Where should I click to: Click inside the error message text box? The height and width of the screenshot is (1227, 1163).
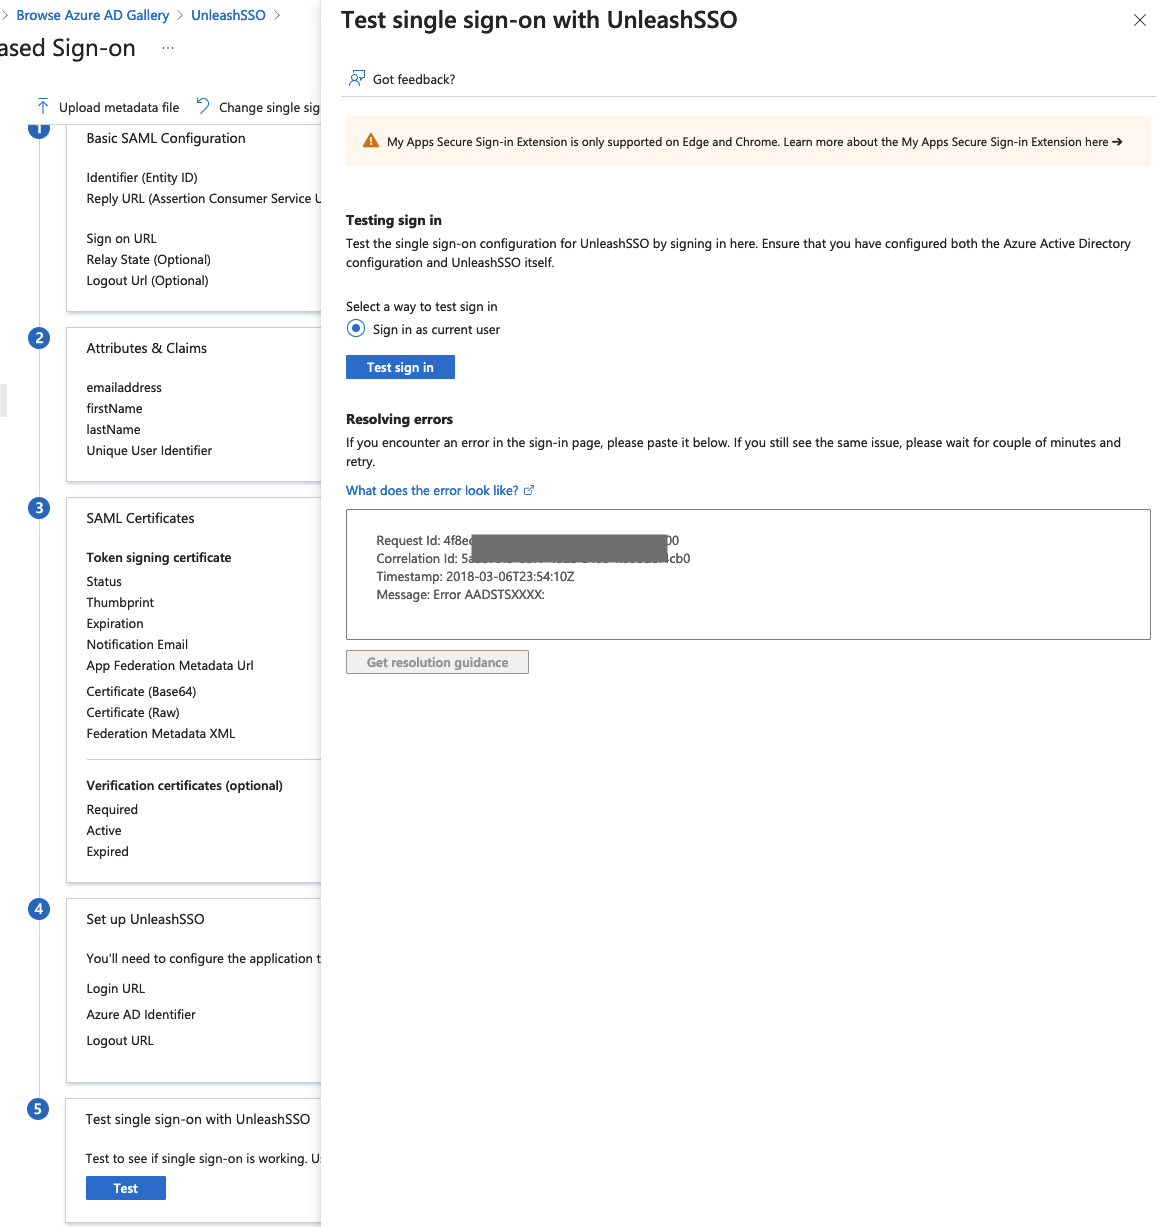748,610
